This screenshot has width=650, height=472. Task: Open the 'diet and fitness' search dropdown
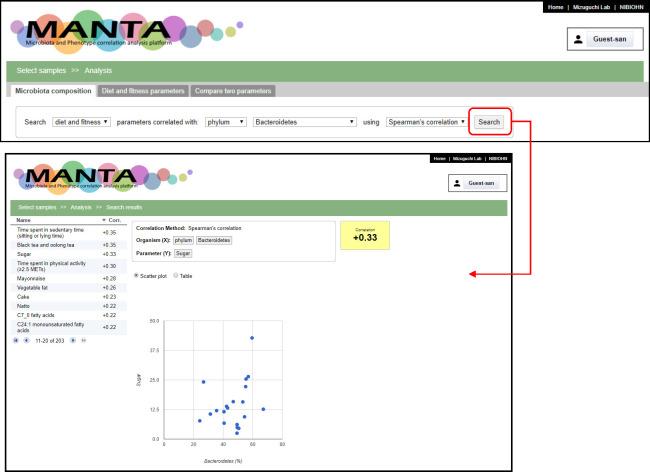coord(81,122)
